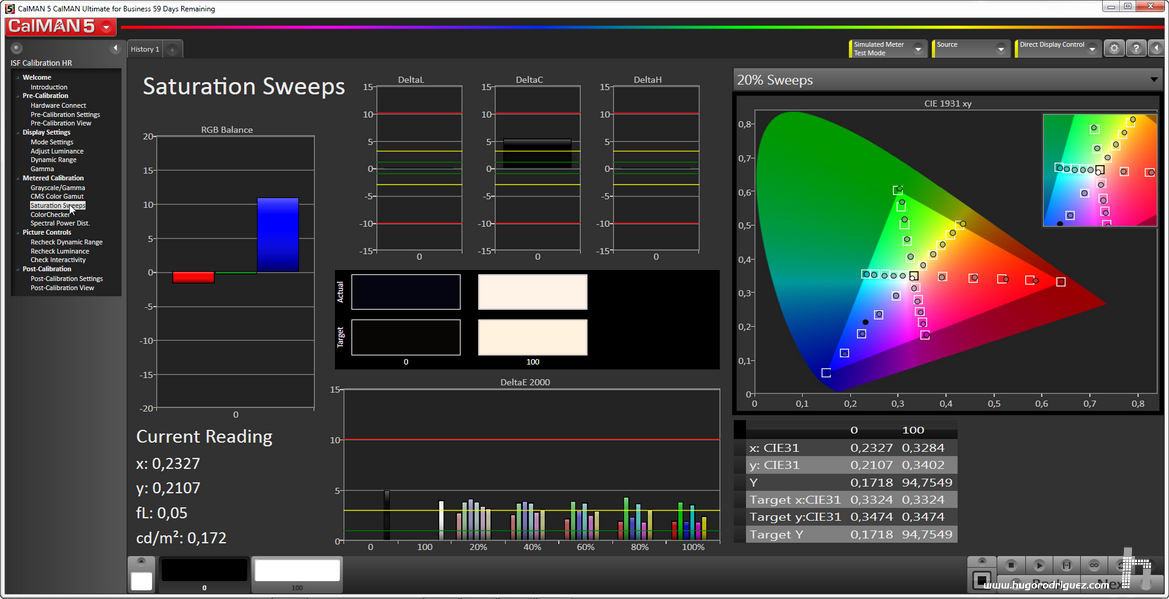
Task: Click the cd/m²: 0,172 reading
Action: [x=181, y=537]
